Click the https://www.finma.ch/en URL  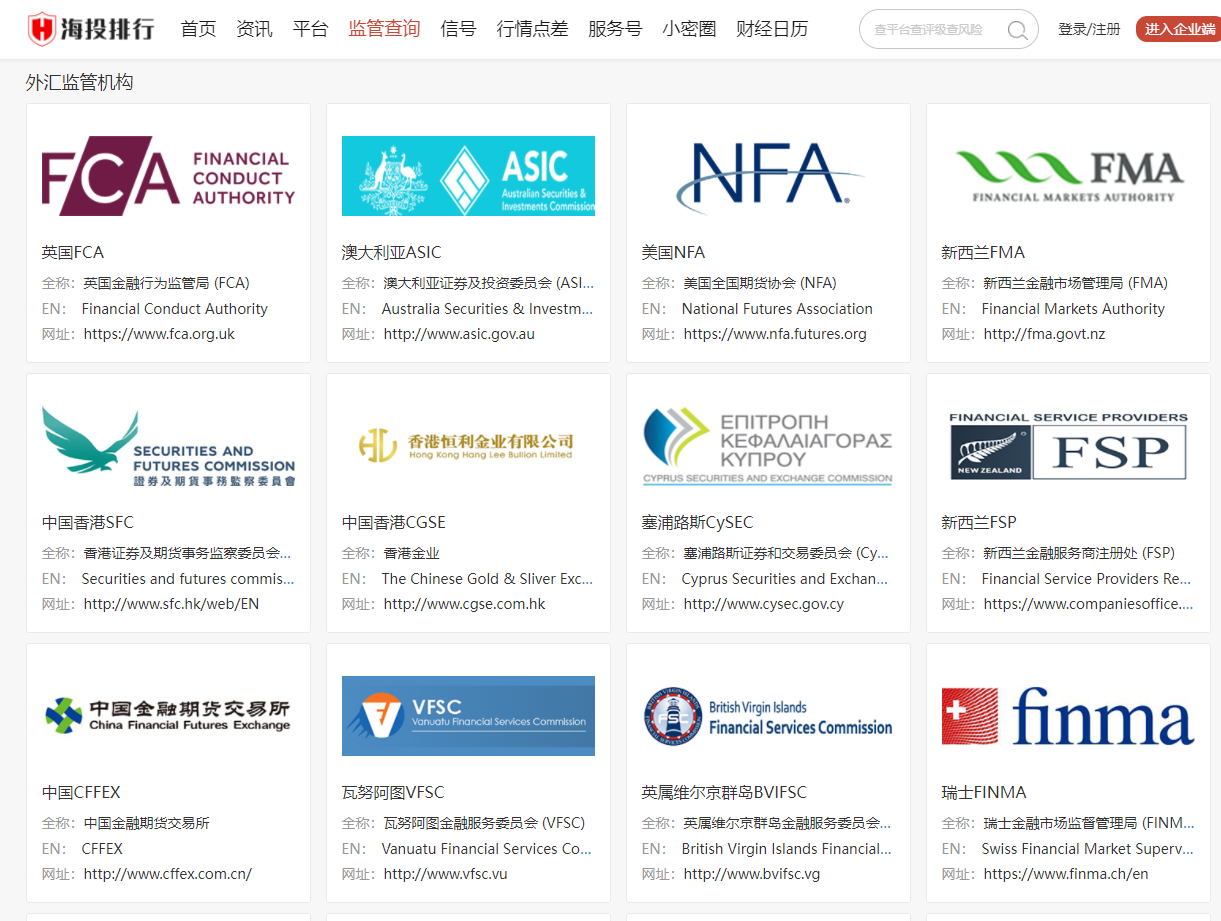pos(1066,874)
